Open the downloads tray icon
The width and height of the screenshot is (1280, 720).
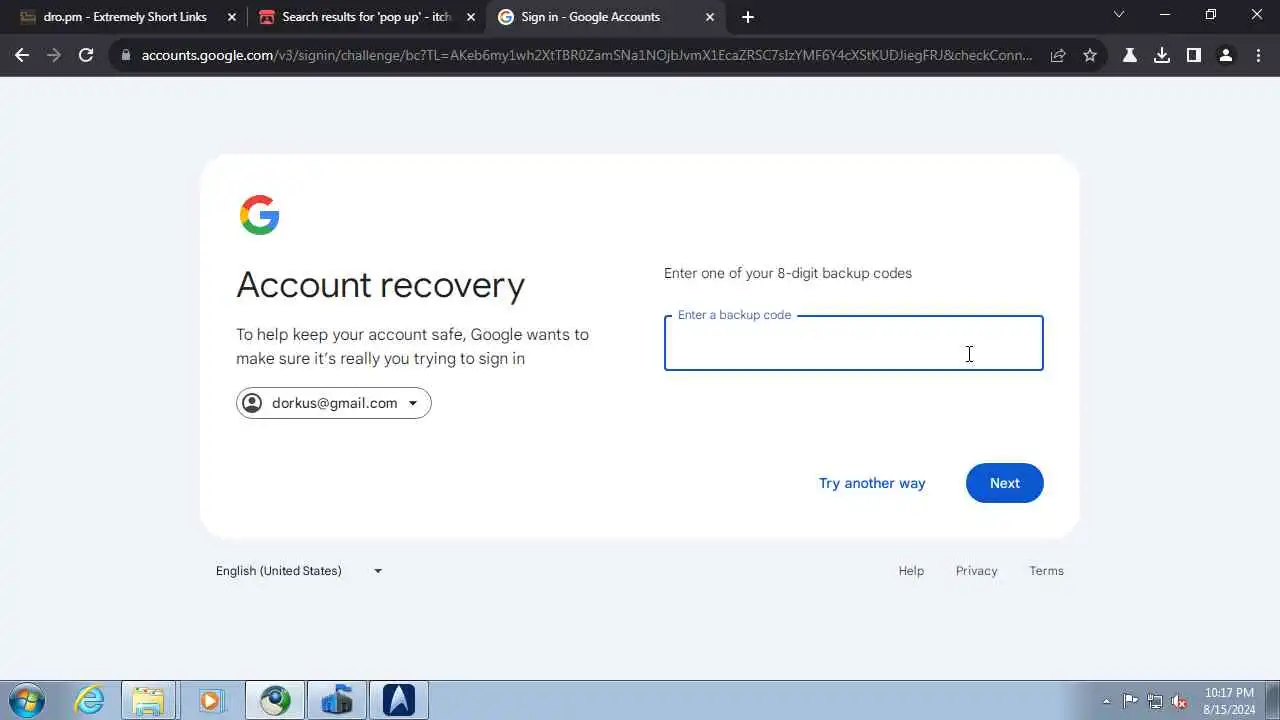(x=1162, y=56)
